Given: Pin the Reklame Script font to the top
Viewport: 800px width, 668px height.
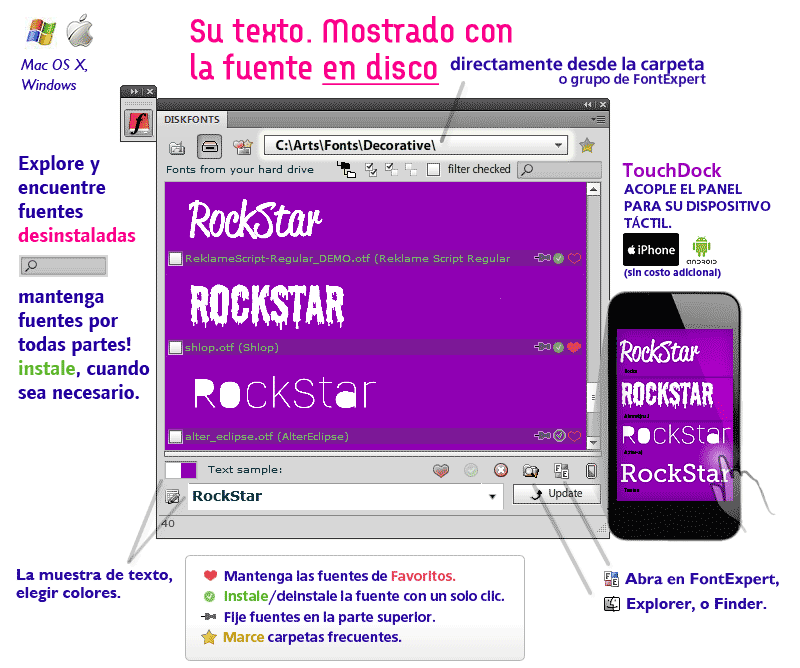Looking at the screenshot, I should click(542, 258).
